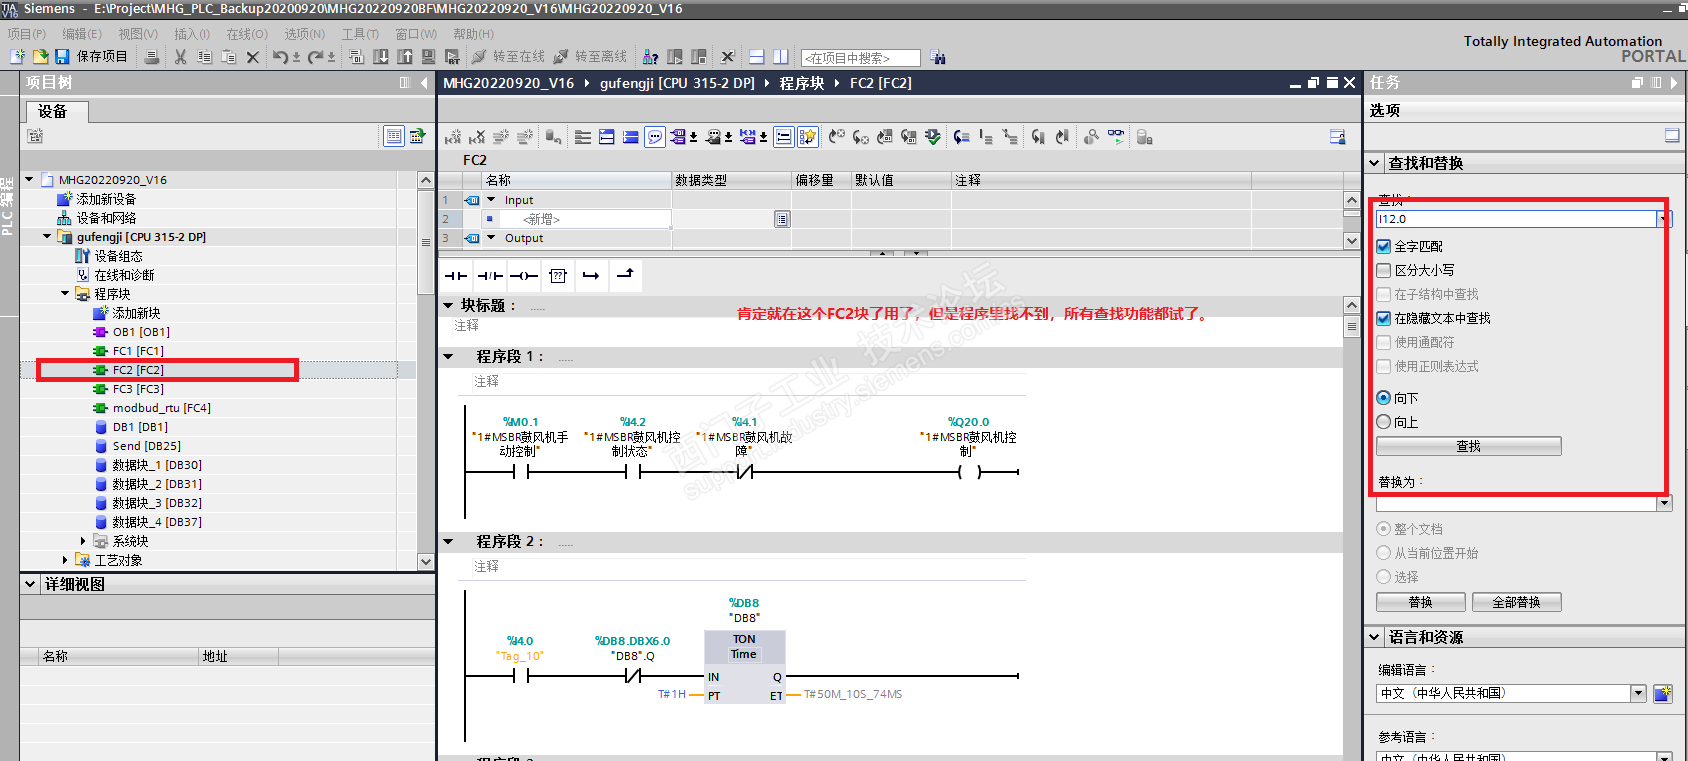Open the editing language dropdown 中文

(x=1638, y=693)
